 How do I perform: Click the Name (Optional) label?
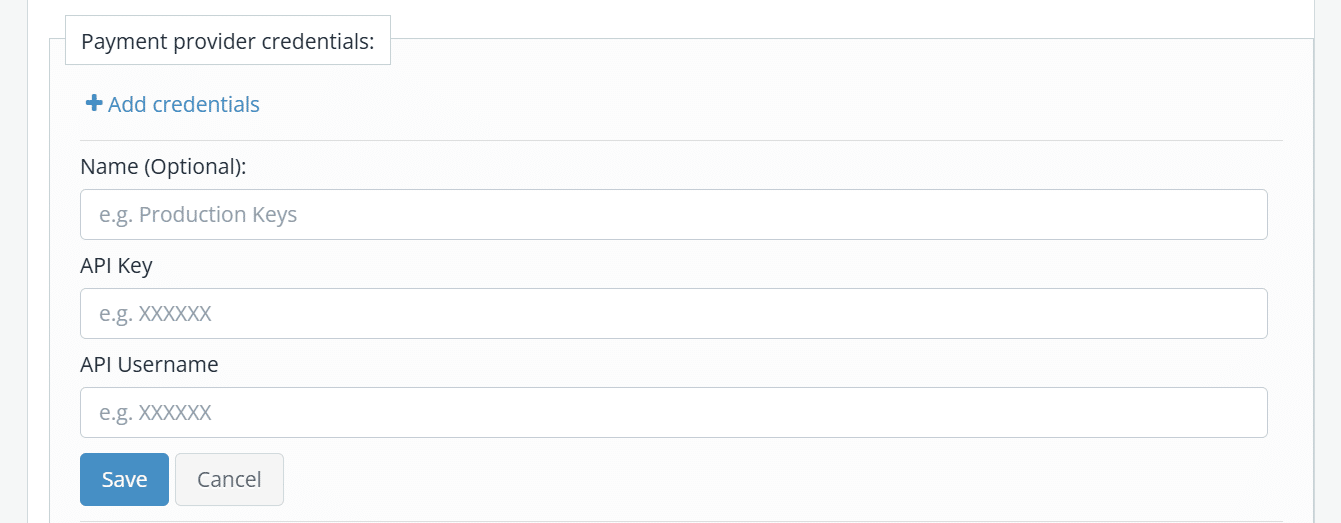(x=163, y=167)
